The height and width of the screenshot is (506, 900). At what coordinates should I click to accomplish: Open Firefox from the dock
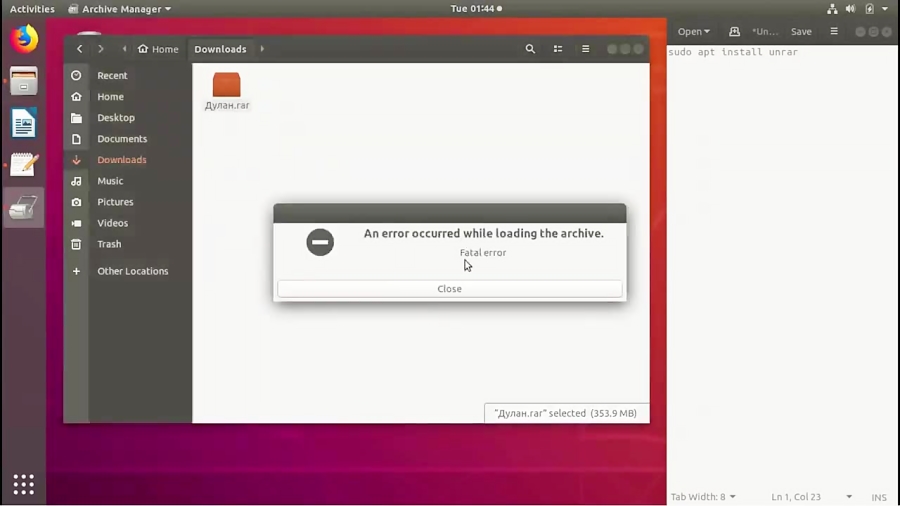24,39
